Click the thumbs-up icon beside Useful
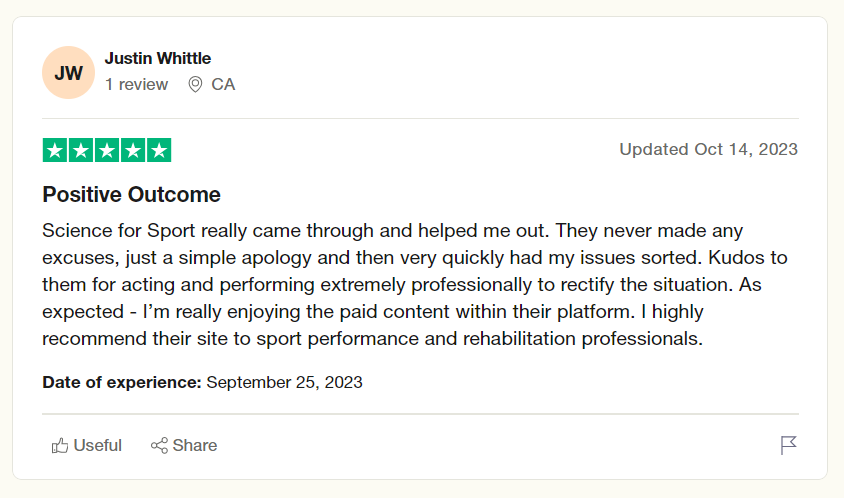 [x=60, y=445]
